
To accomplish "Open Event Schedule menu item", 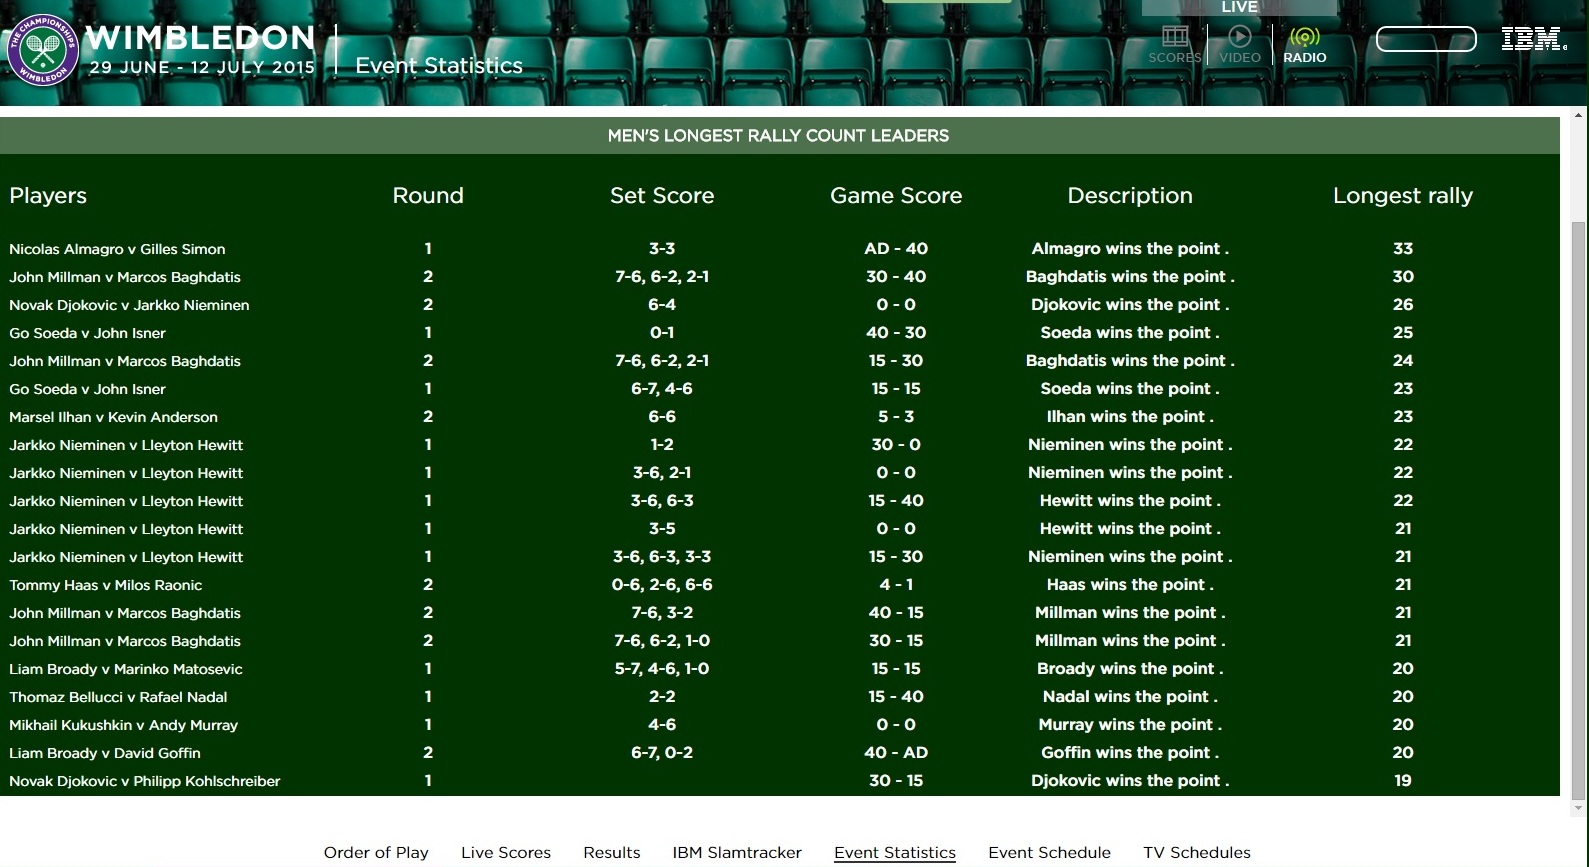I will [x=1049, y=852].
